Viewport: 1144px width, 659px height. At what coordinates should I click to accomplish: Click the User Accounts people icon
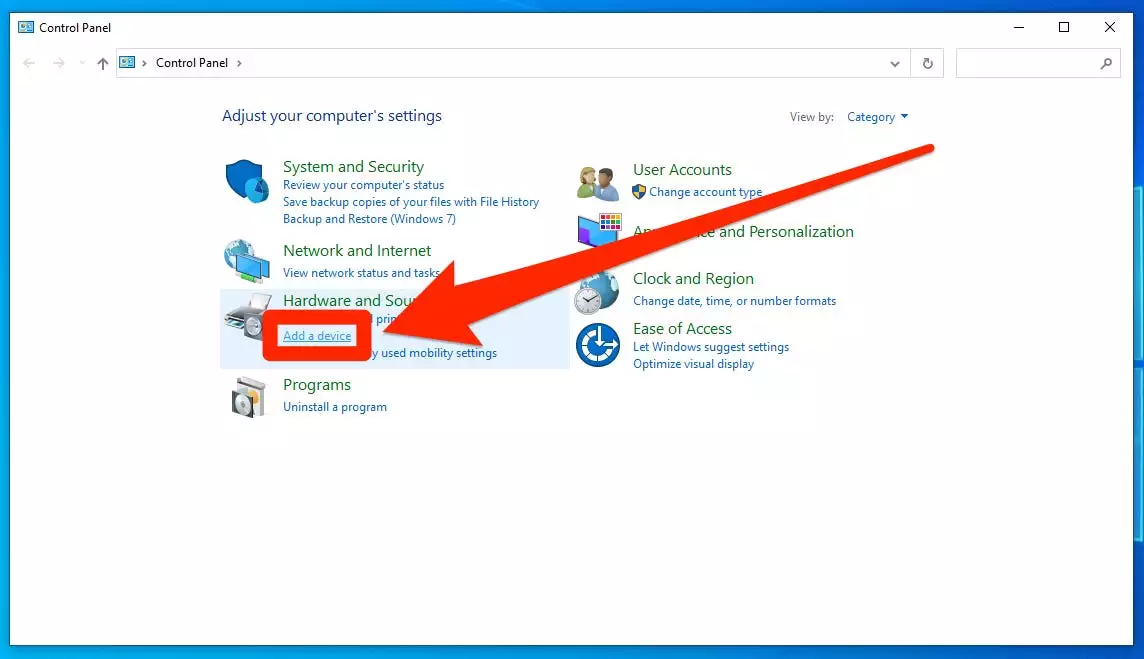click(598, 182)
